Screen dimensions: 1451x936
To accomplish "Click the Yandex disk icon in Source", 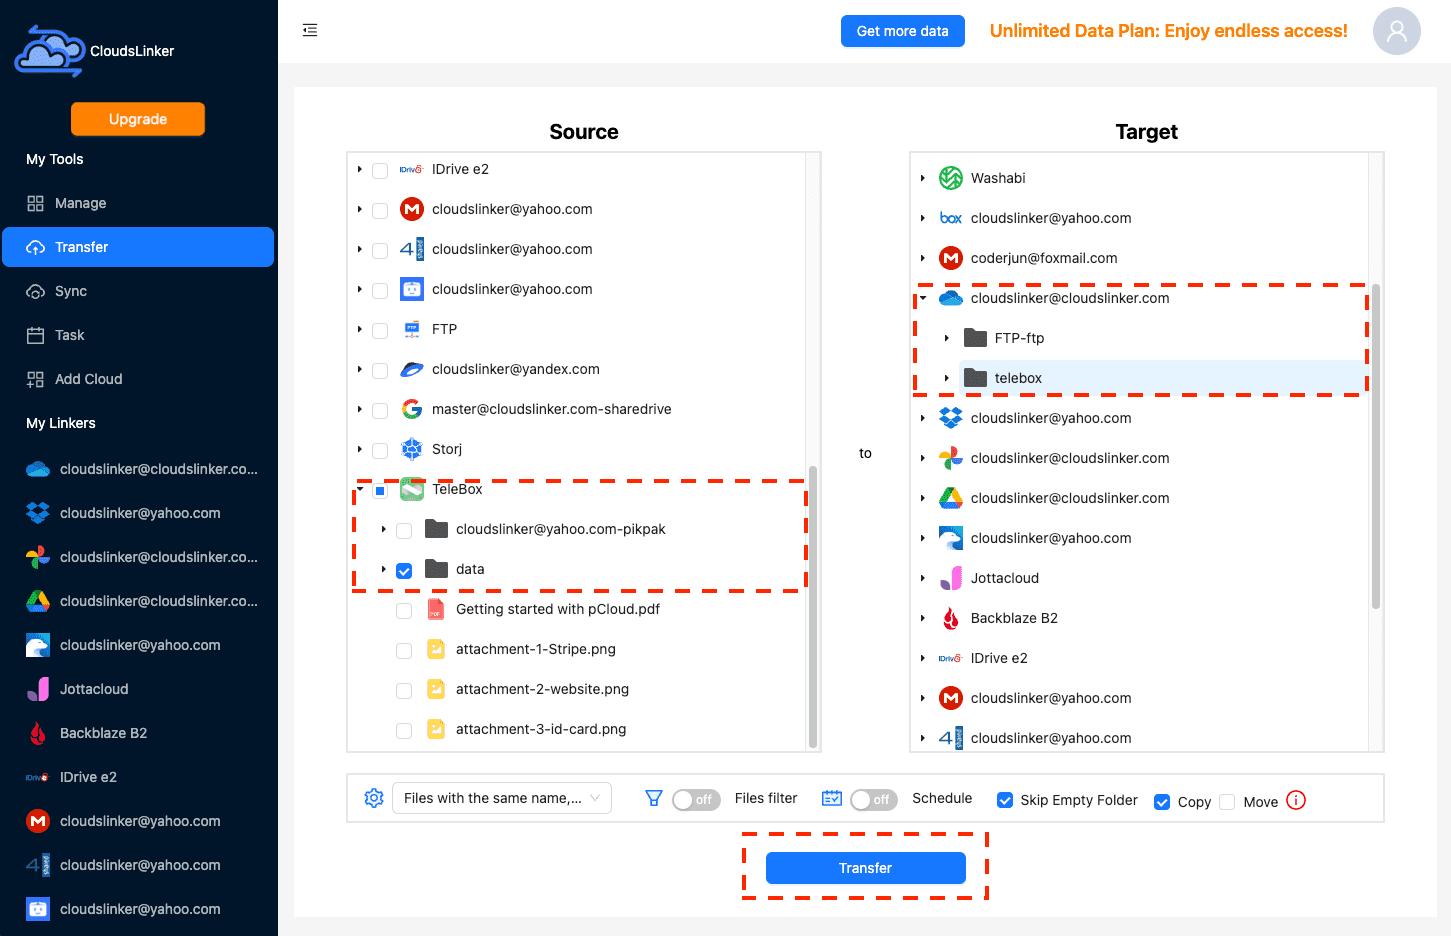I will coord(412,369).
